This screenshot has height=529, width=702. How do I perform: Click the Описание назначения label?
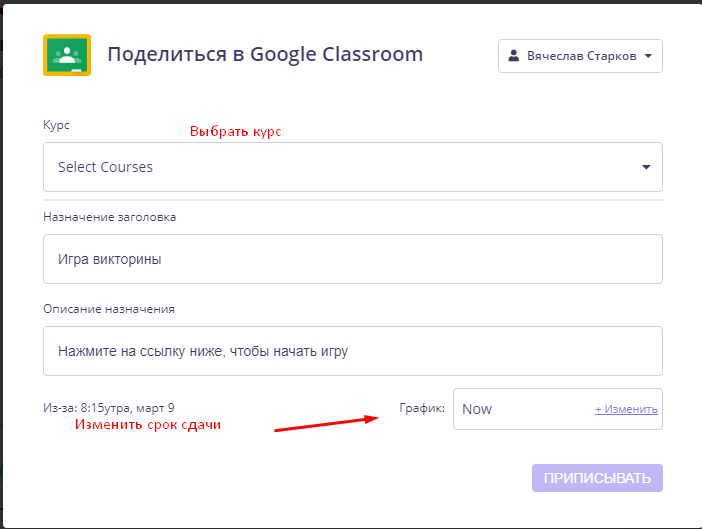(x=109, y=309)
